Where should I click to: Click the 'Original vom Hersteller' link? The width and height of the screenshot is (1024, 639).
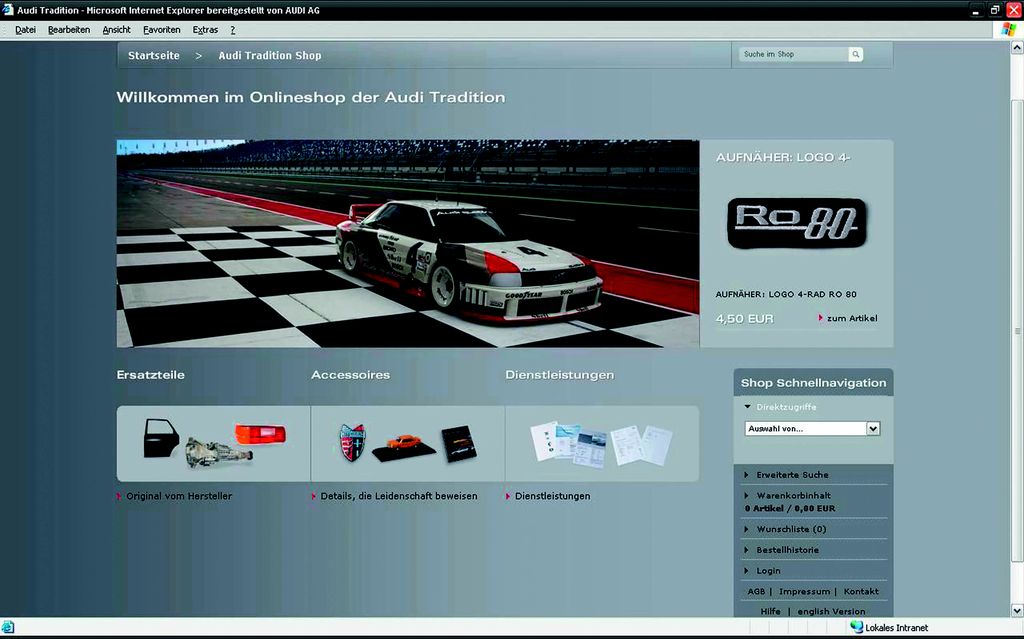click(179, 496)
